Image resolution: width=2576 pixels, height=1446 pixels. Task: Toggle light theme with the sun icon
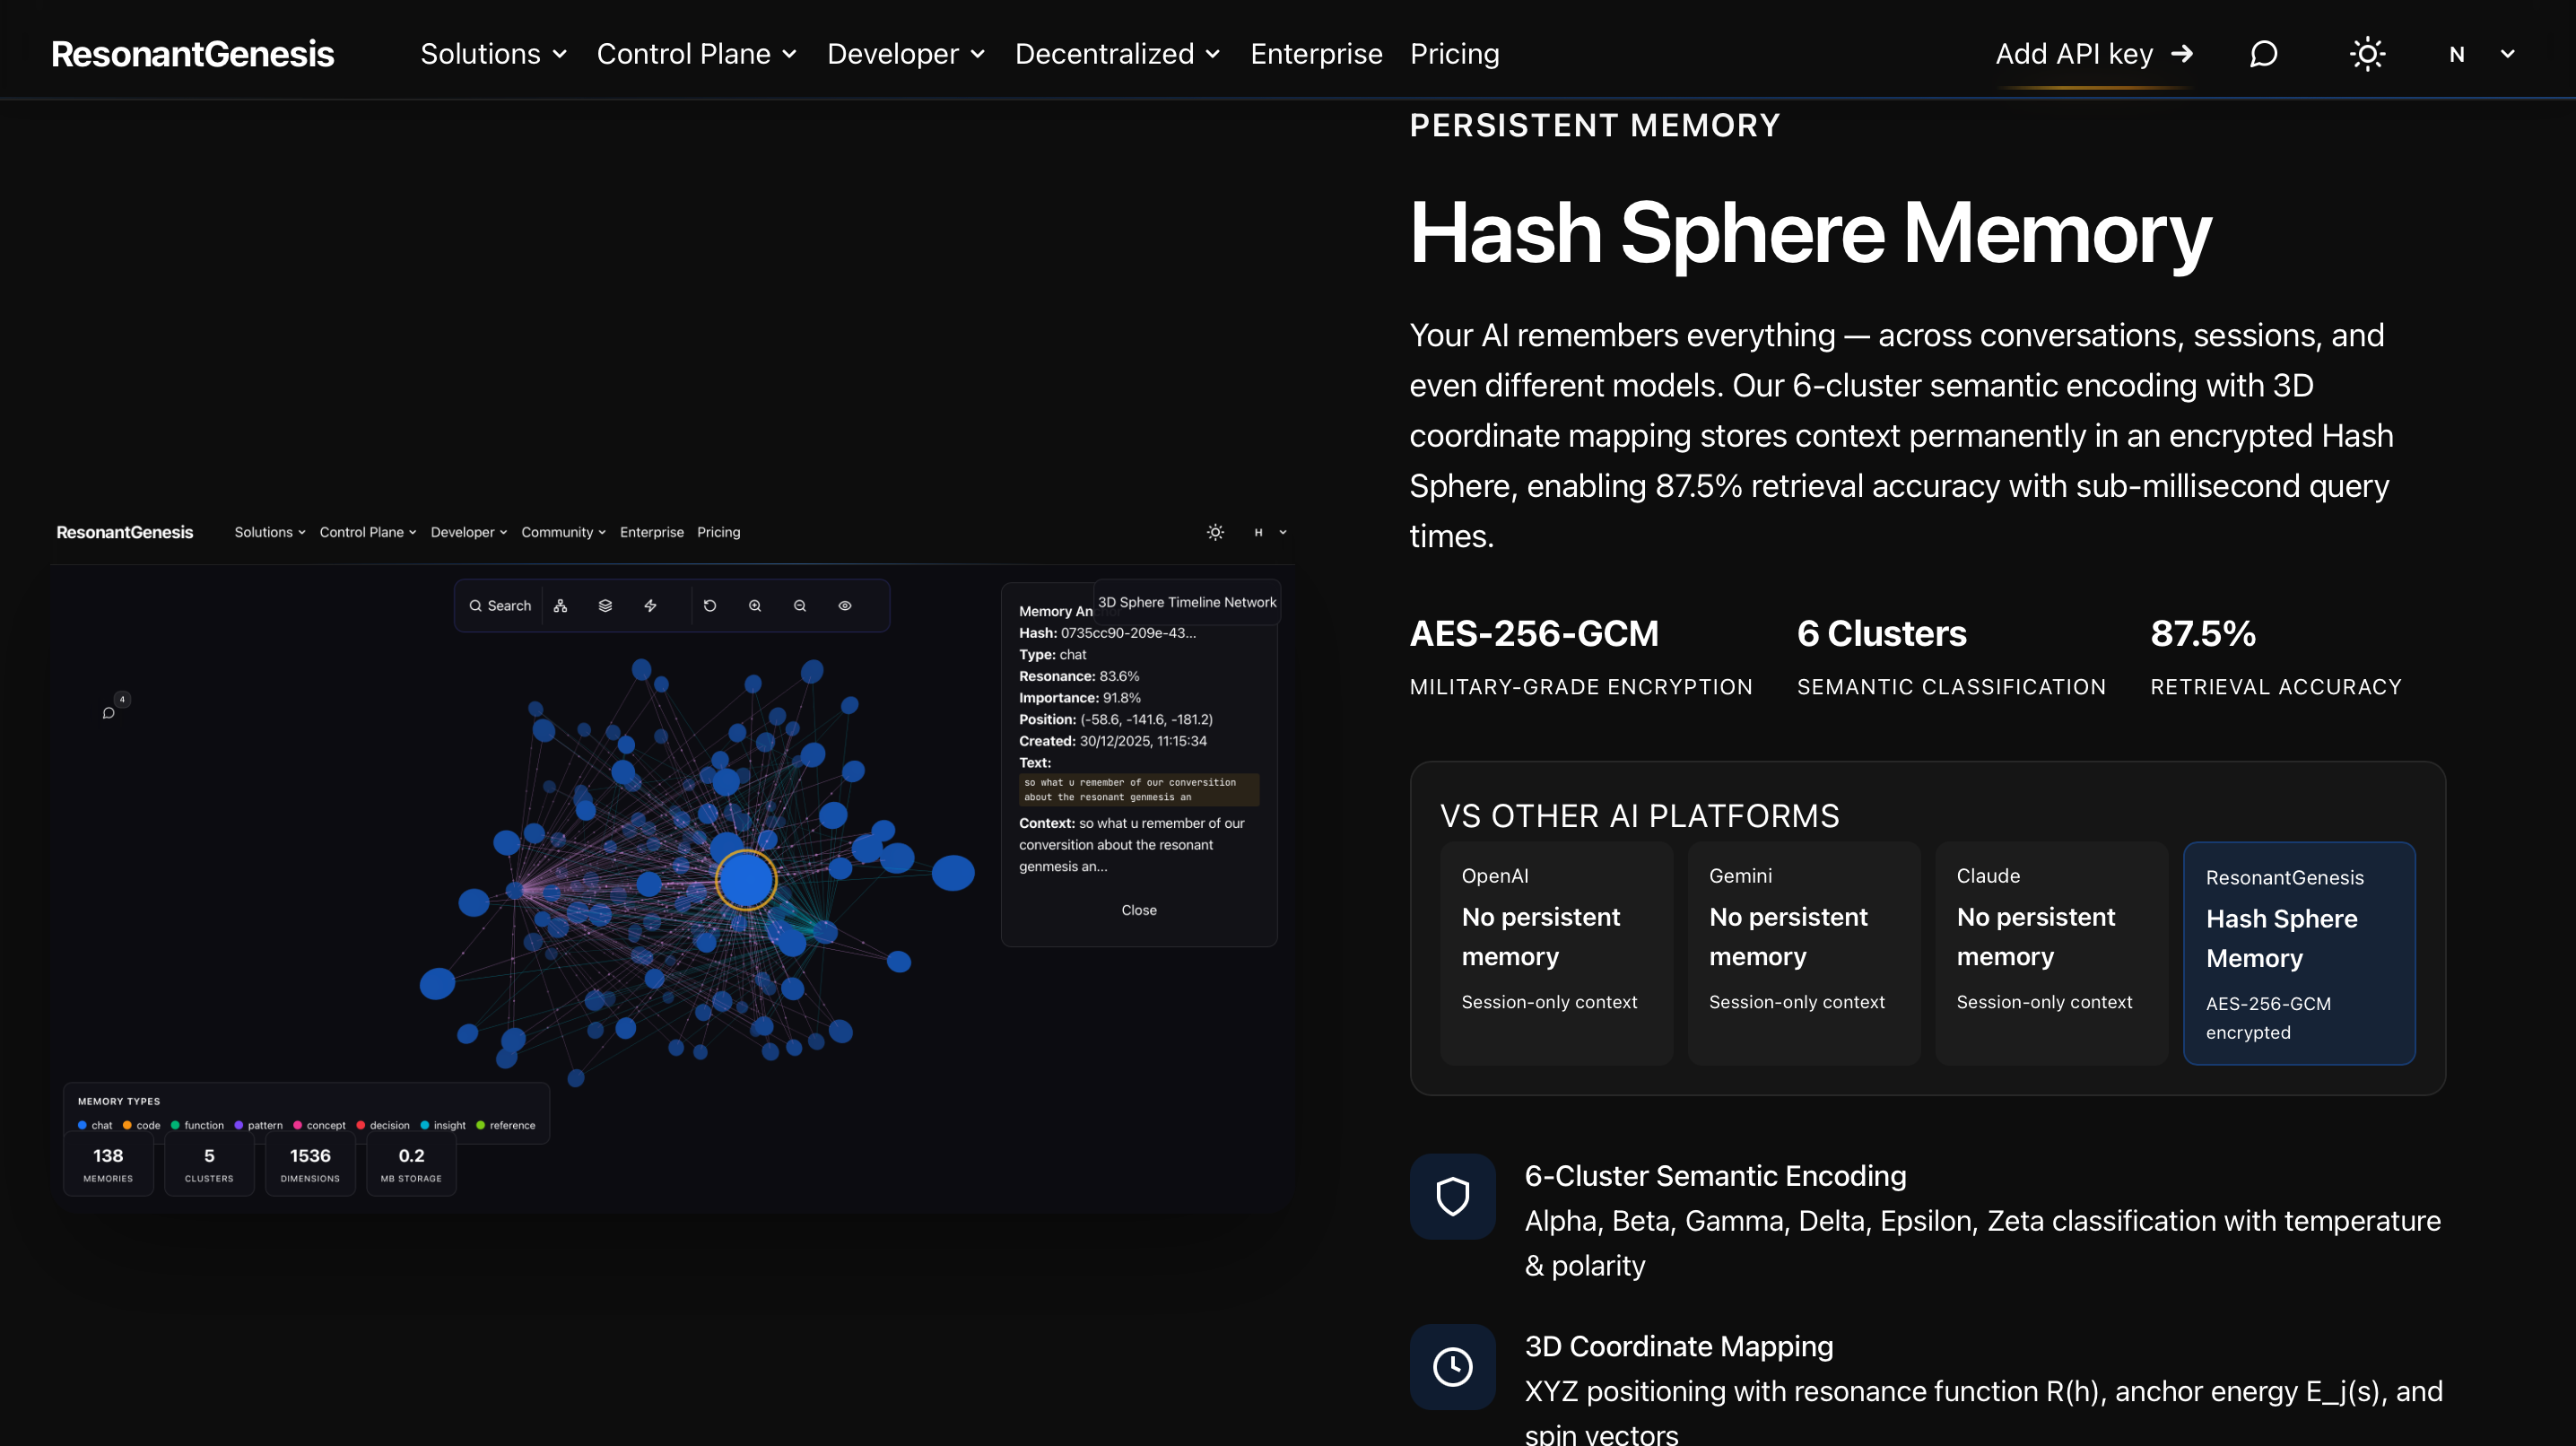coord(2367,54)
